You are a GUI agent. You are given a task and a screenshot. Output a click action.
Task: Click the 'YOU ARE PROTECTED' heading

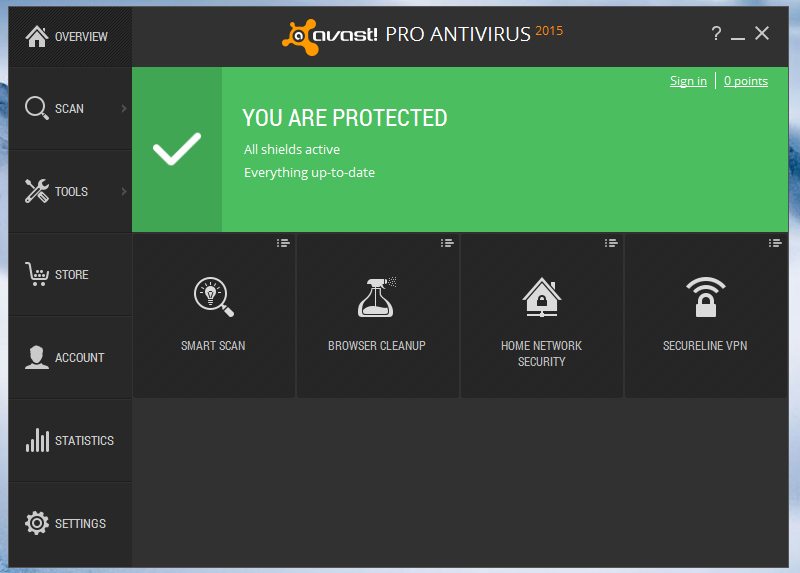pos(344,118)
